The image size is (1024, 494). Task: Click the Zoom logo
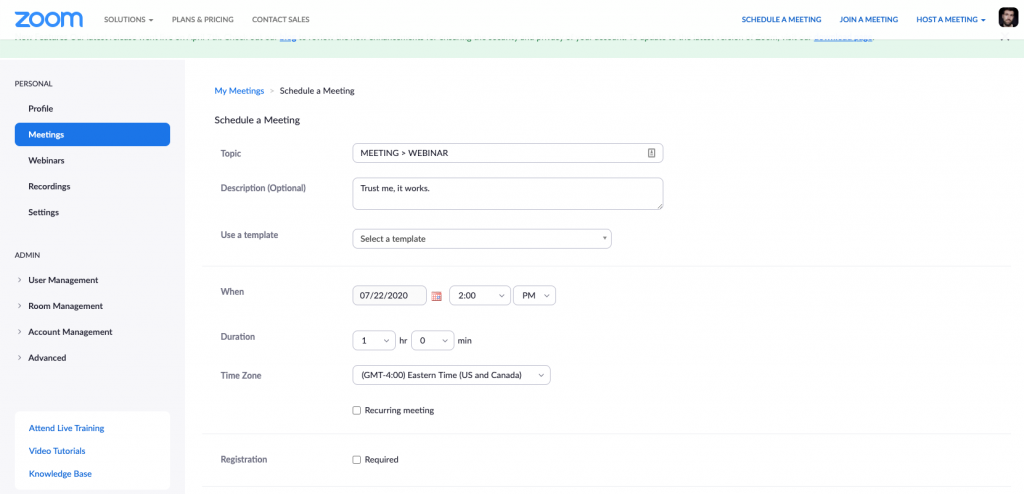49,19
